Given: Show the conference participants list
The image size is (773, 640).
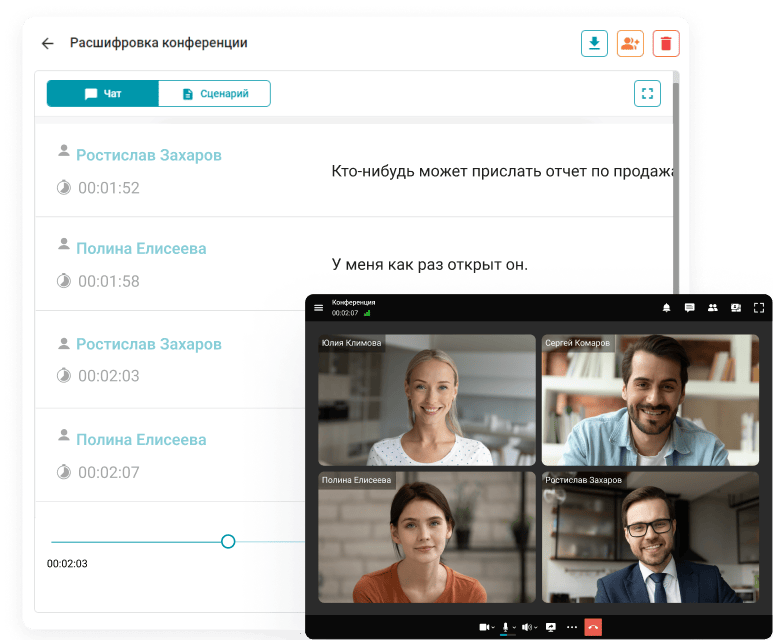Looking at the screenshot, I should (712, 308).
